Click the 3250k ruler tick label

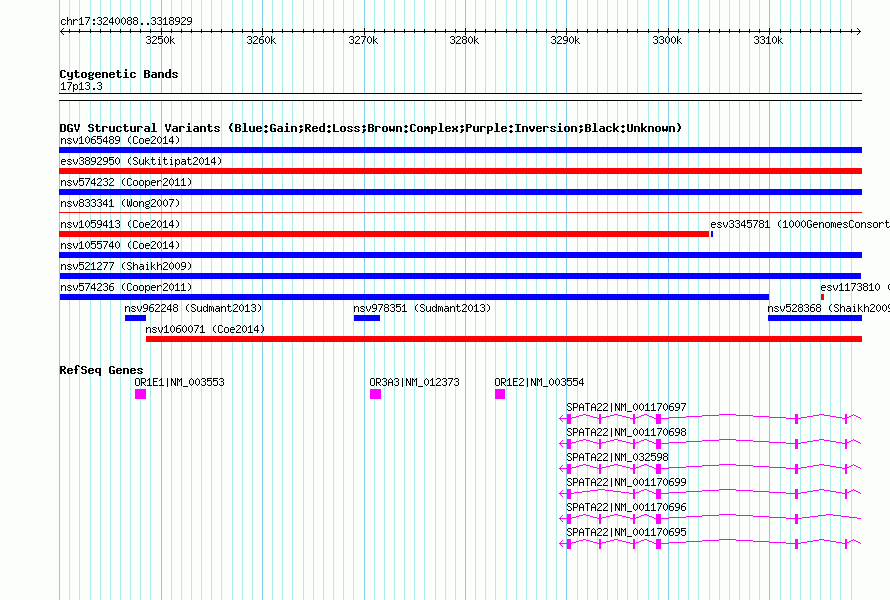160,40
